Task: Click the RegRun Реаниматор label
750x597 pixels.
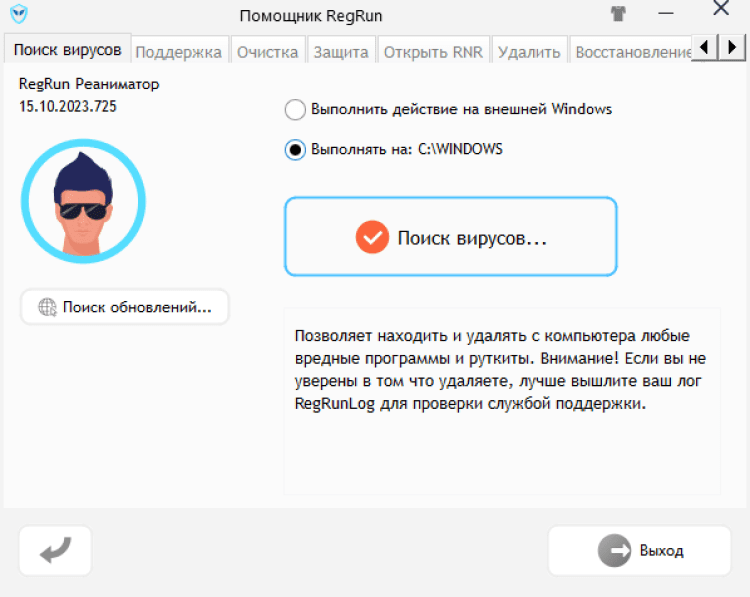Action: (89, 84)
